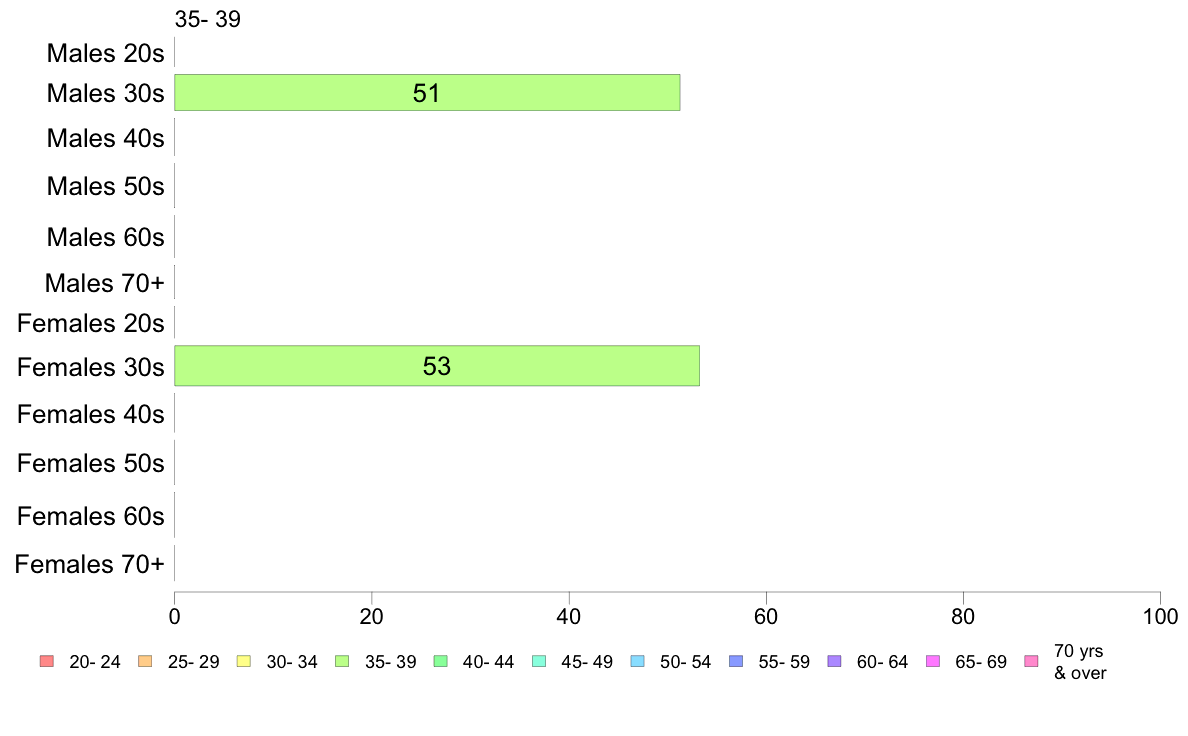Viewport: 1188px width, 736px height.
Task: Select the 50-54 light blue legend swatch
Action: pyautogui.click(x=637, y=661)
